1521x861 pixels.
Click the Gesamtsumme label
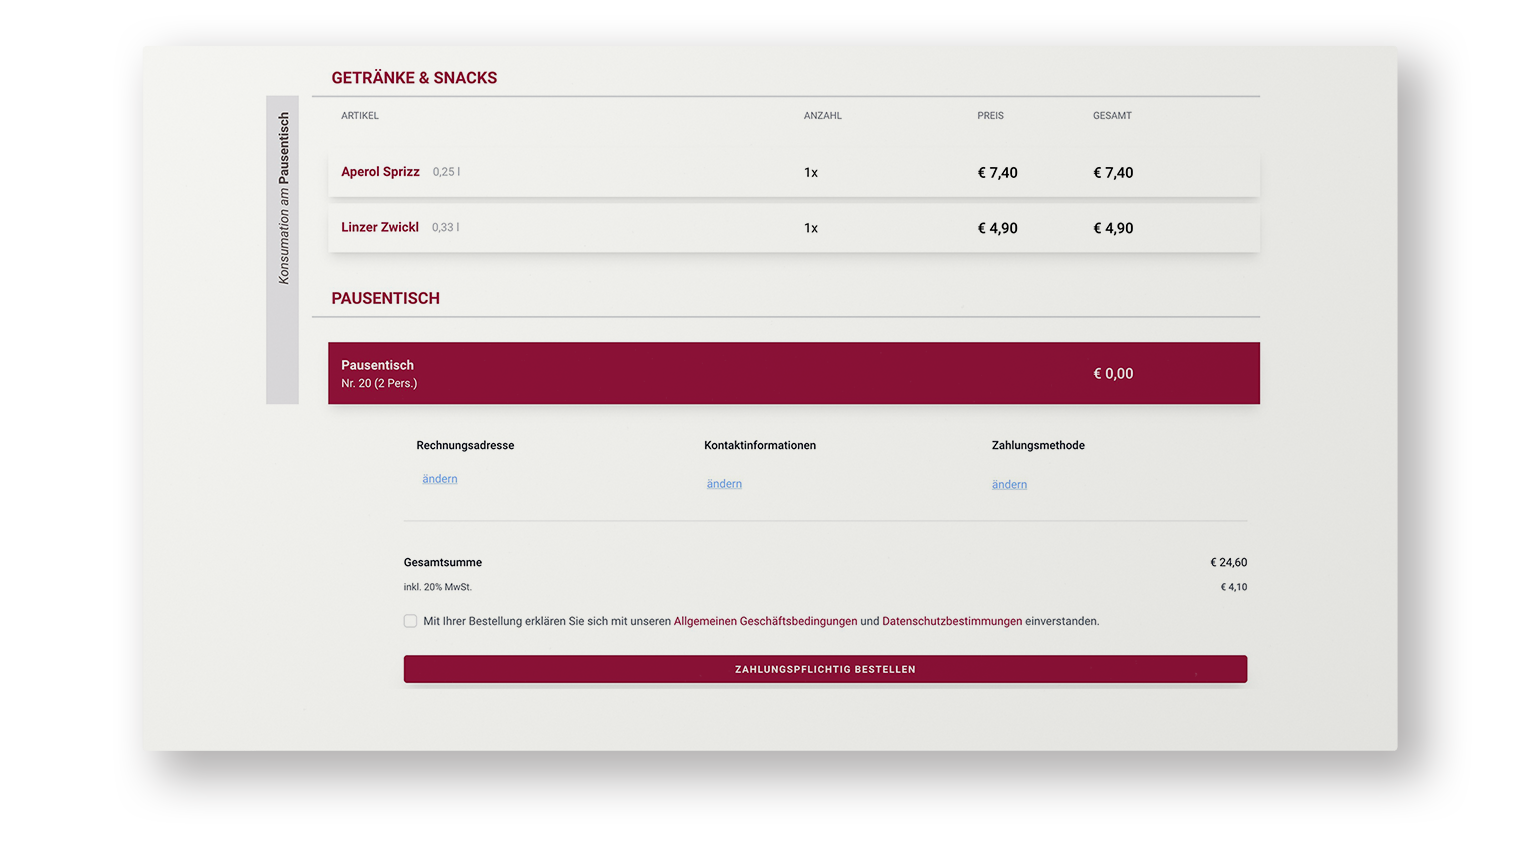[x=443, y=562]
